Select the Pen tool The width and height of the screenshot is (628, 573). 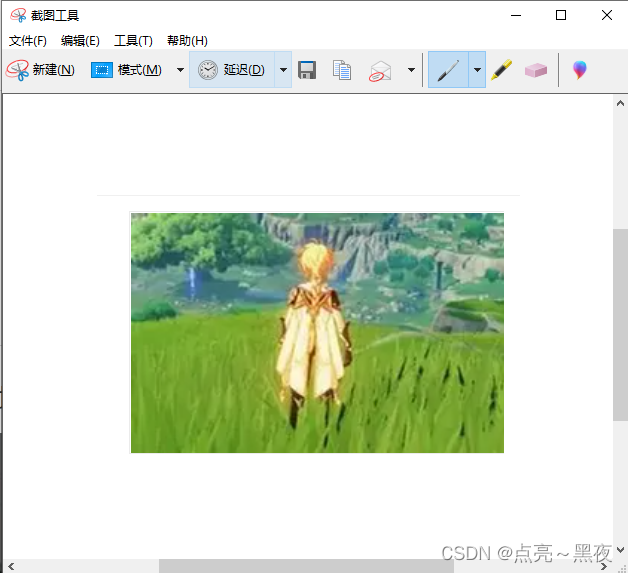pyautogui.click(x=448, y=70)
